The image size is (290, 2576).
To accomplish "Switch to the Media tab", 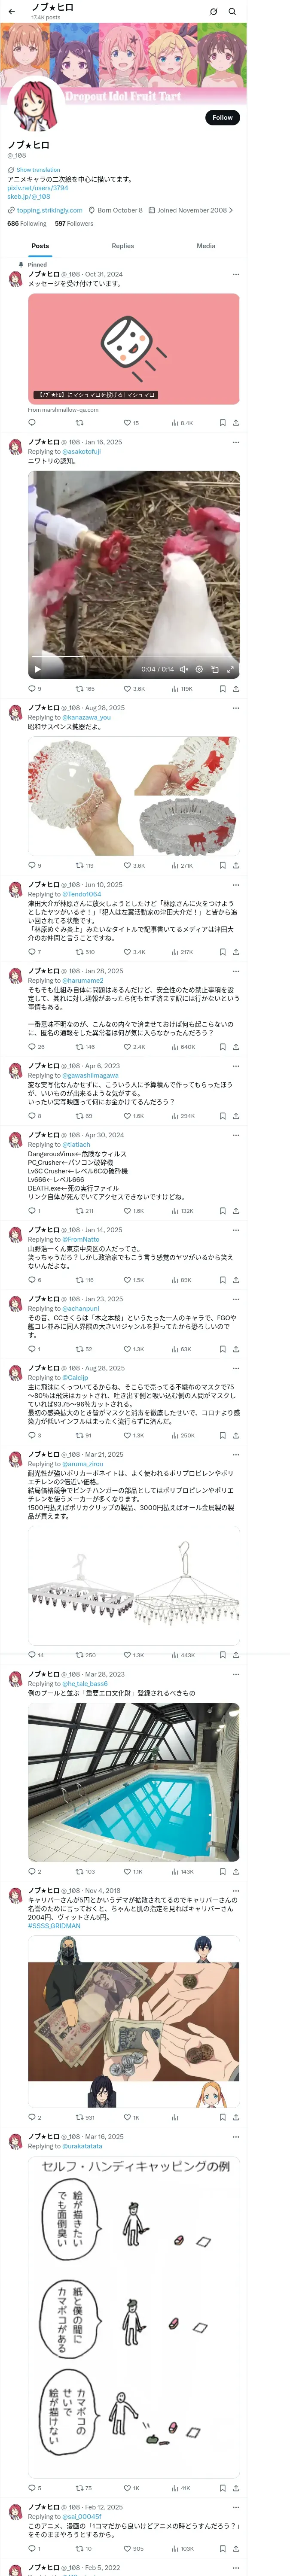I will (206, 246).
